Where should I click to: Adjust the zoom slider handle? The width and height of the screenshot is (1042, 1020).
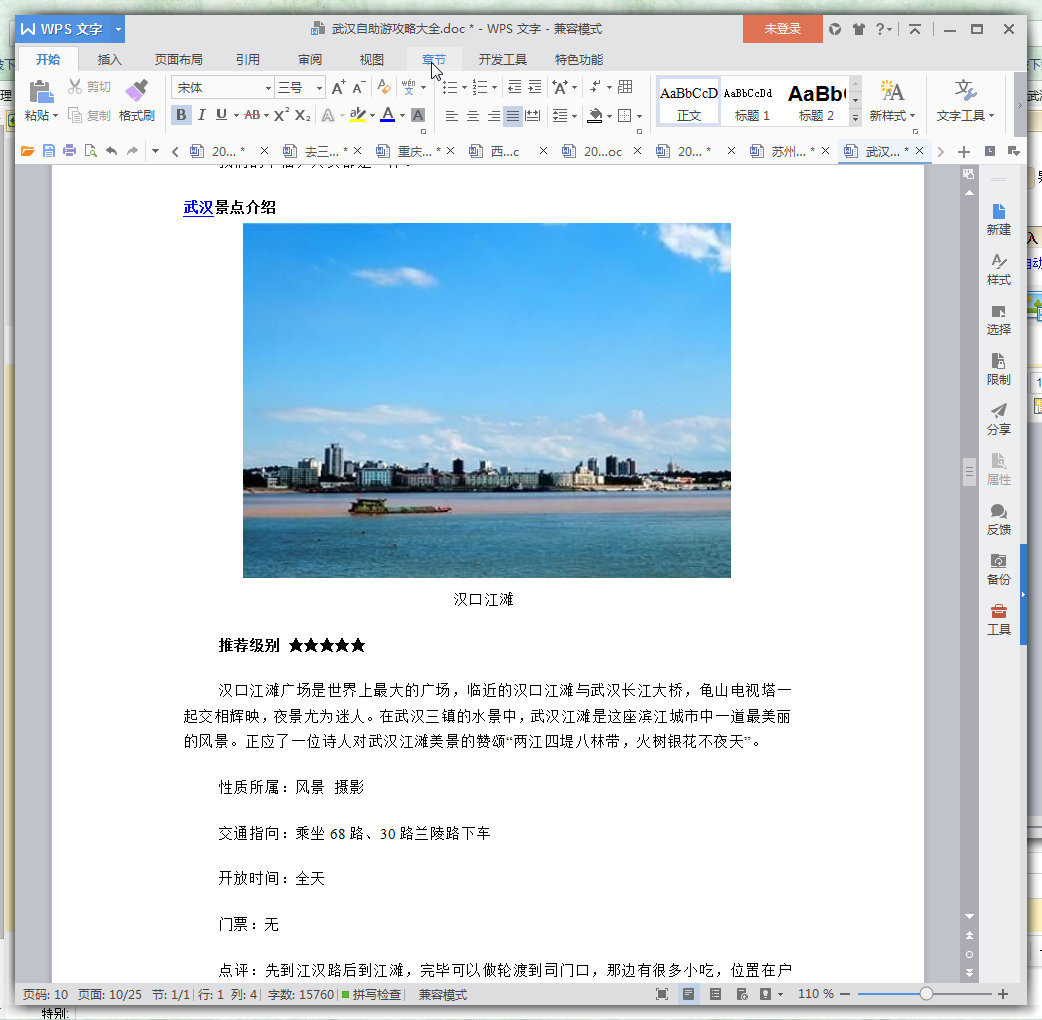926,994
